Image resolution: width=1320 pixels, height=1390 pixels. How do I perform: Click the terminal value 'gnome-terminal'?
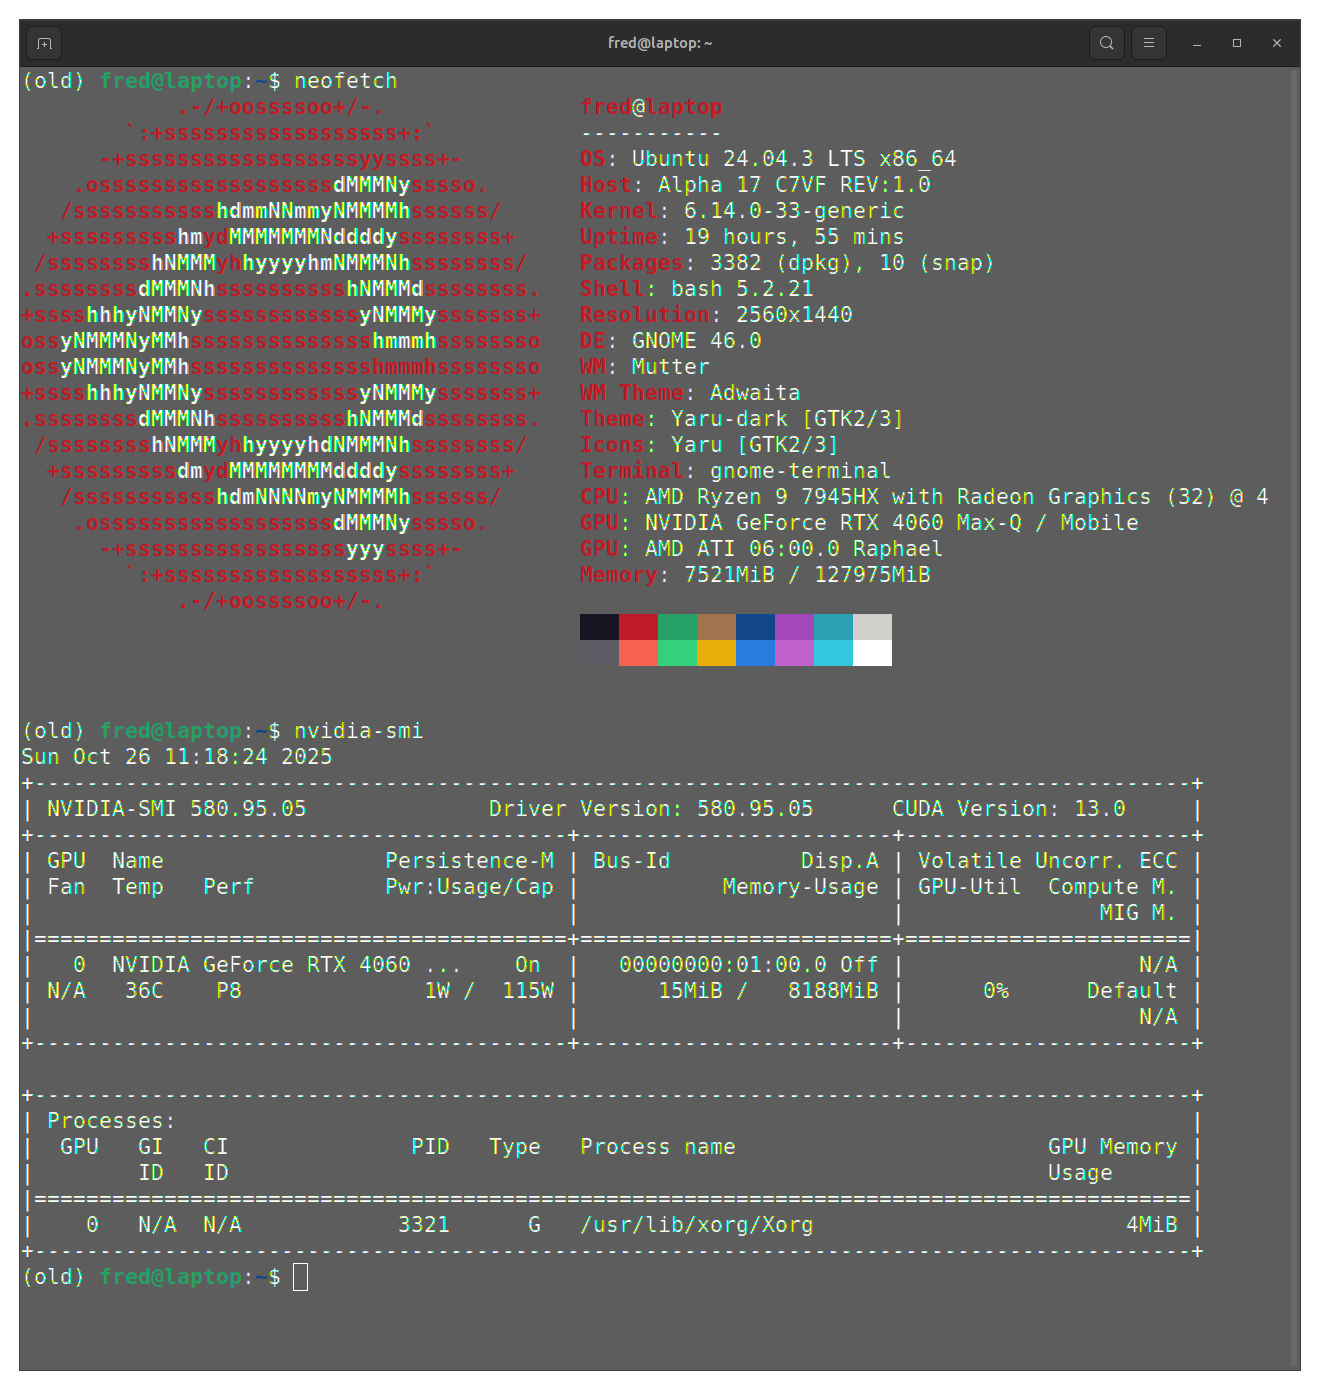tap(800, 471)
